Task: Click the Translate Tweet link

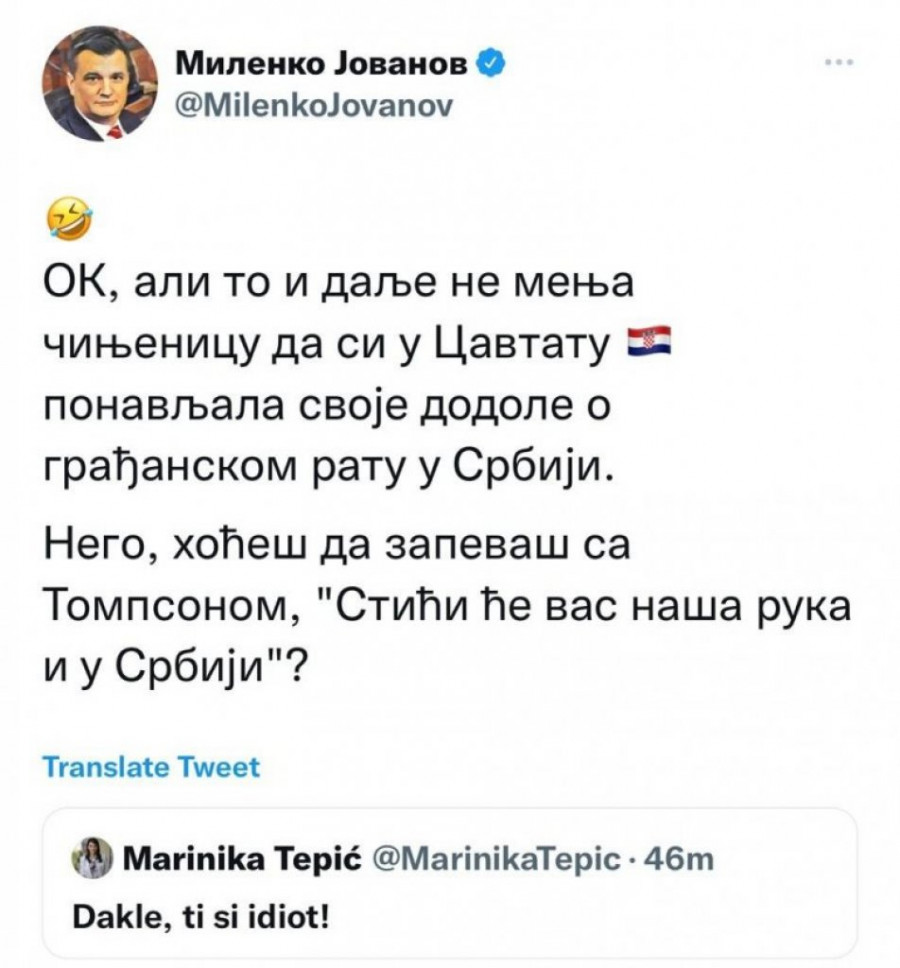Action: pos(153,767)
